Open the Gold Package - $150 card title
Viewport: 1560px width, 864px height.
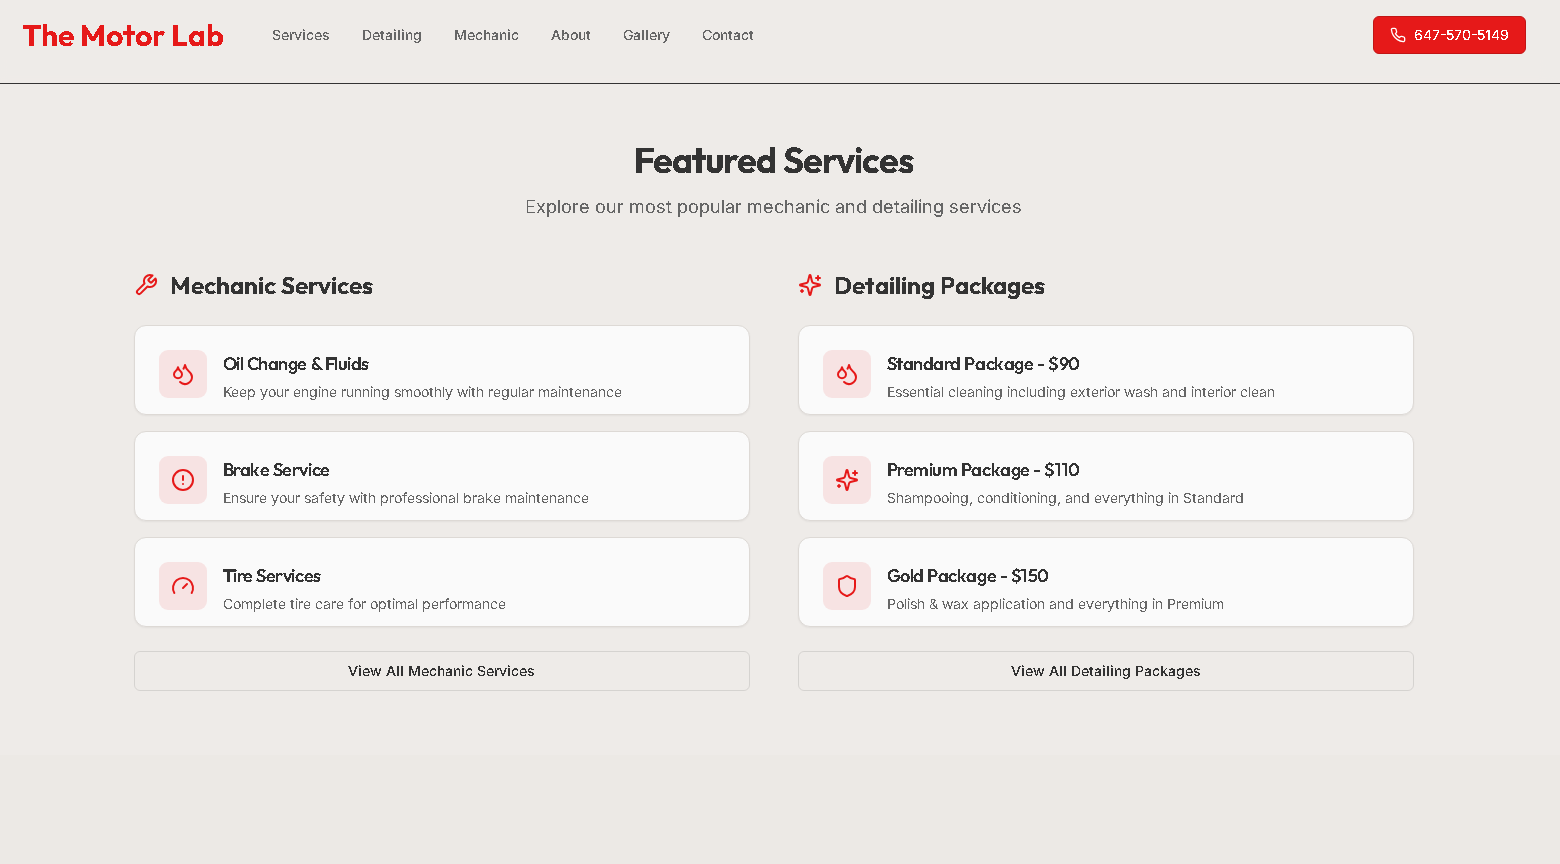[967, 576]
